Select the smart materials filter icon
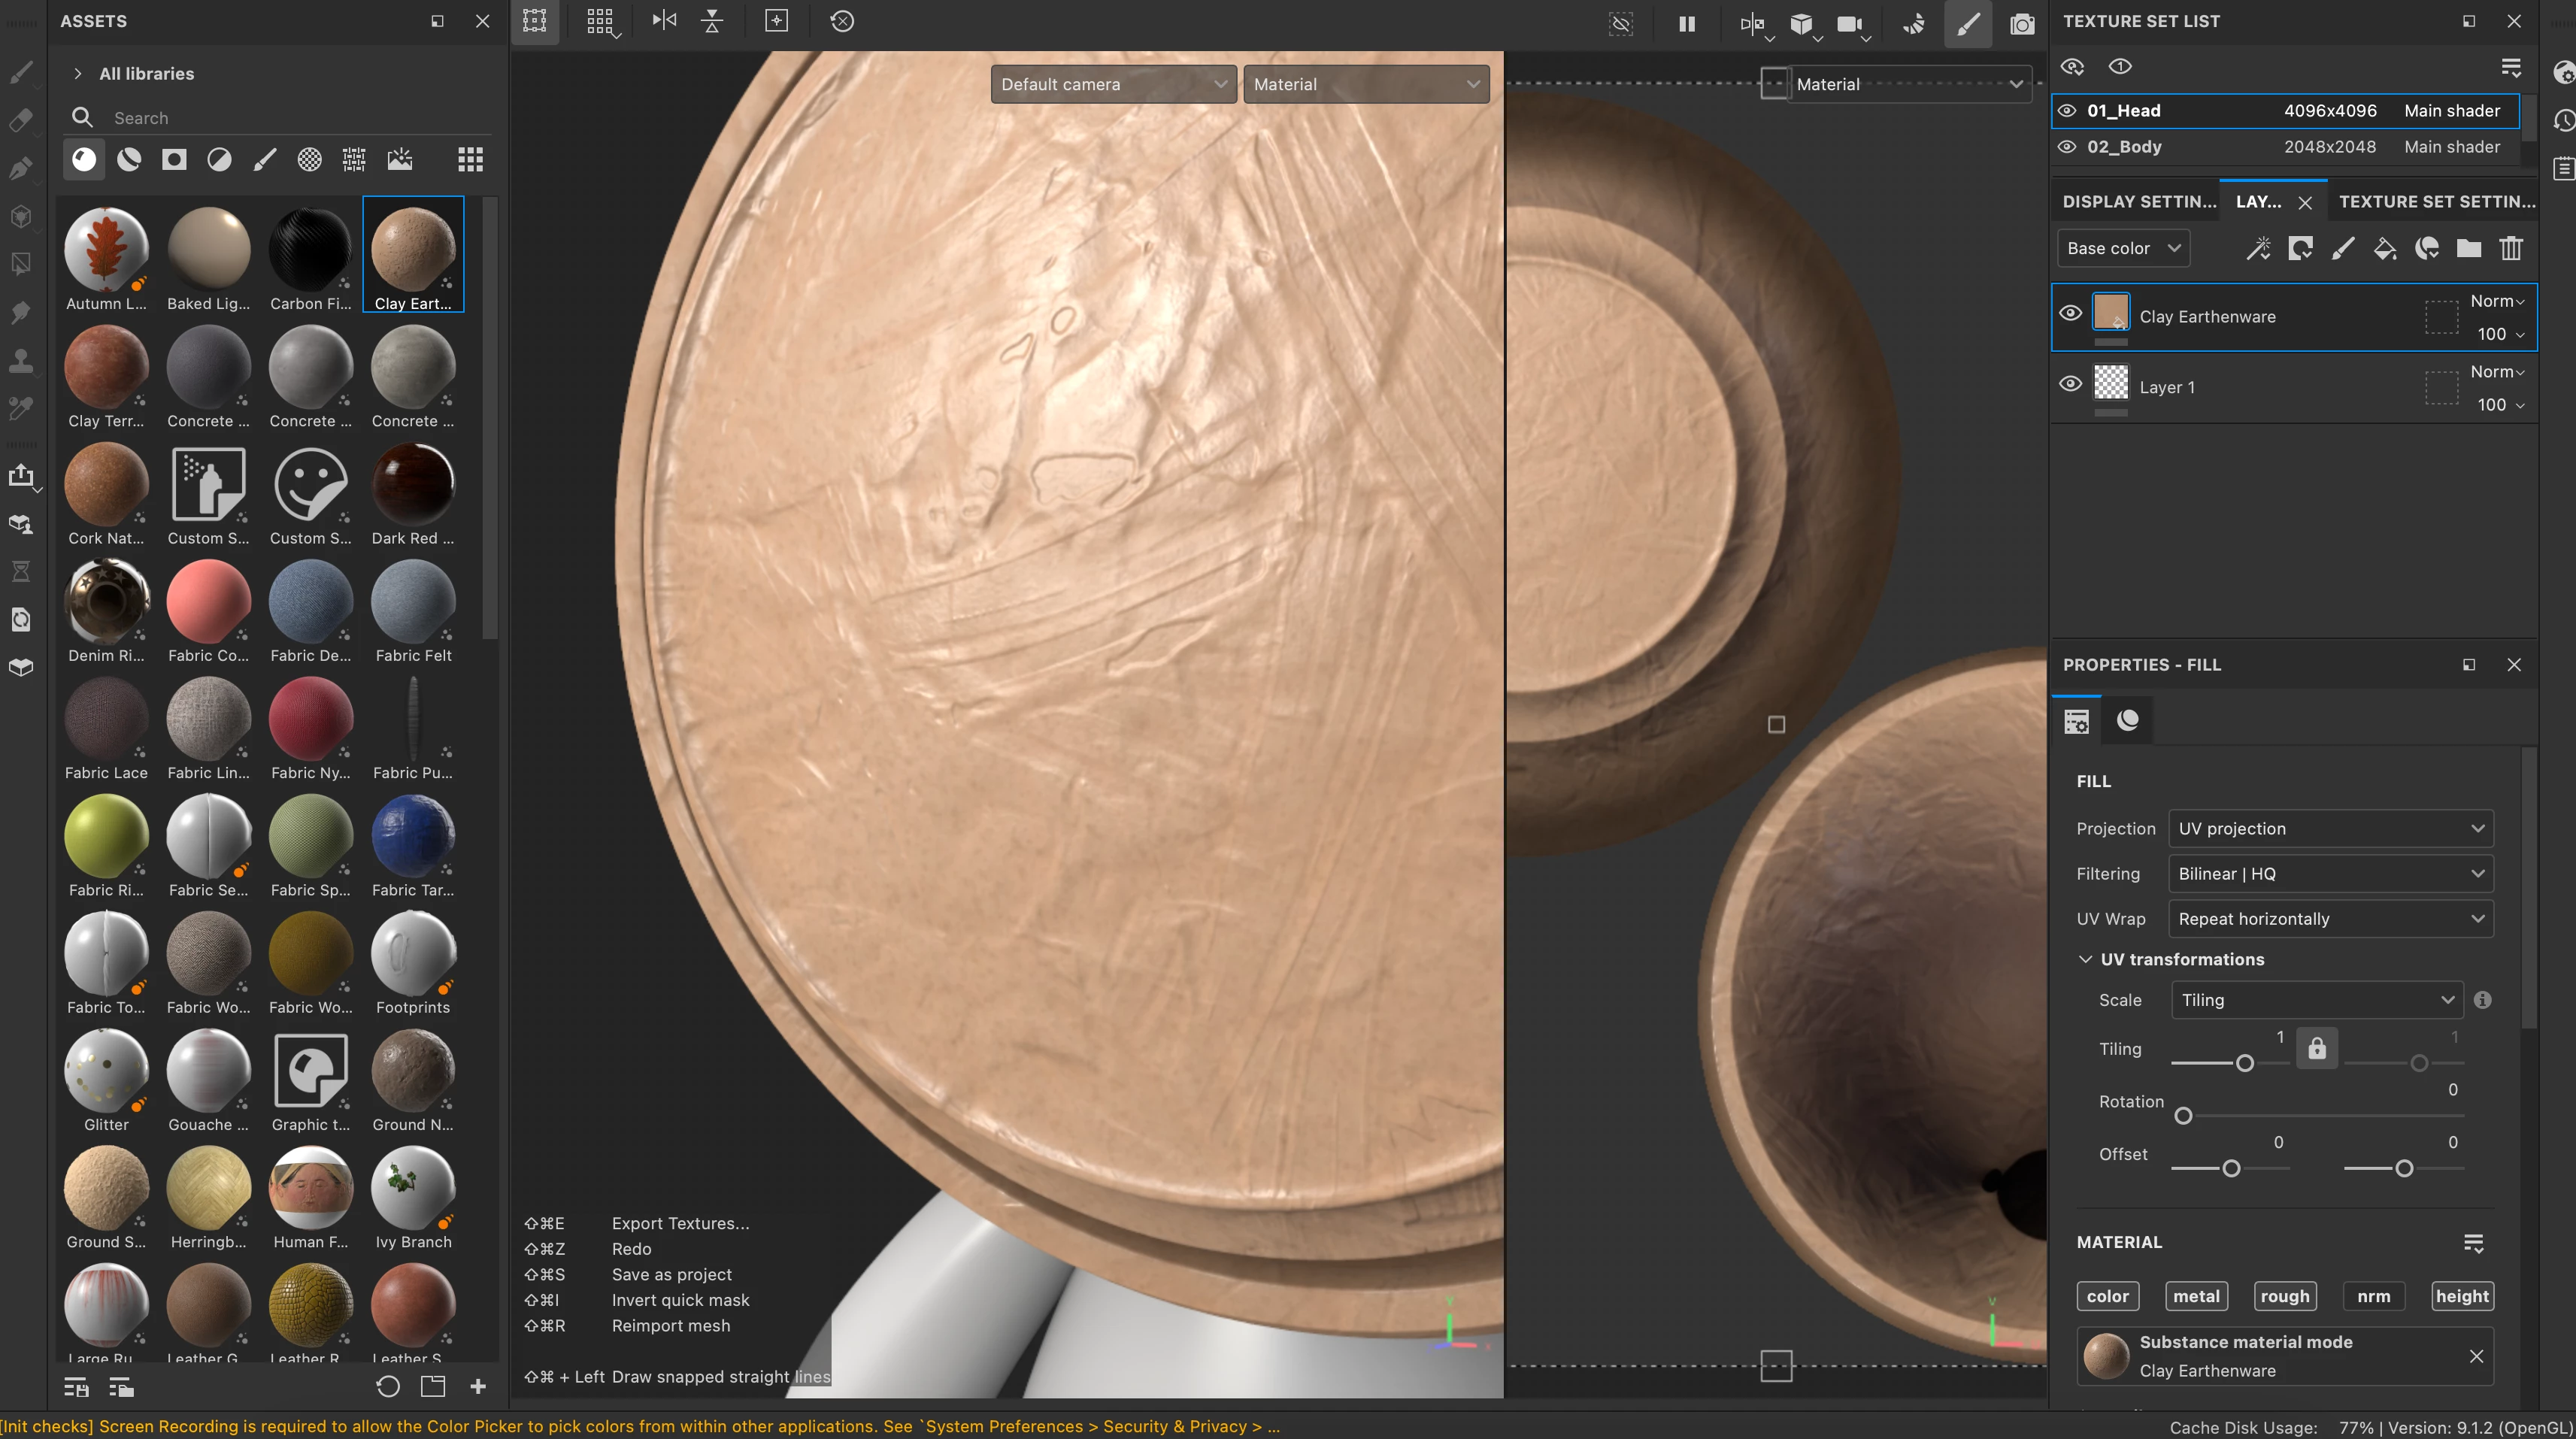 [x=129, y=159]
